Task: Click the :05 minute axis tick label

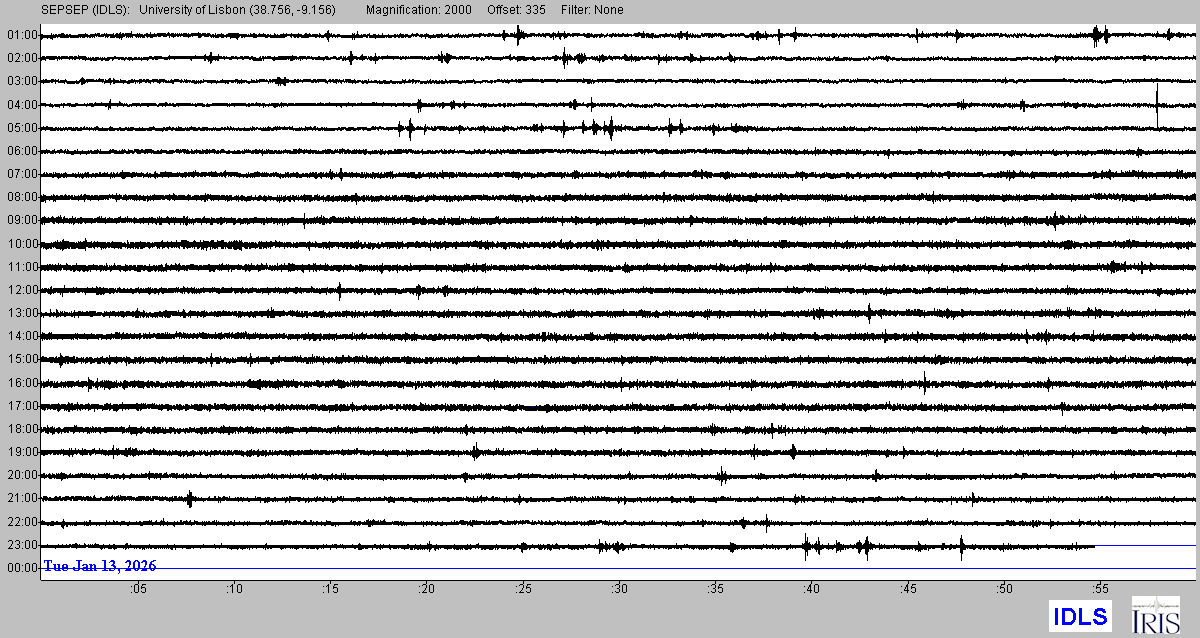Action: 137,590
